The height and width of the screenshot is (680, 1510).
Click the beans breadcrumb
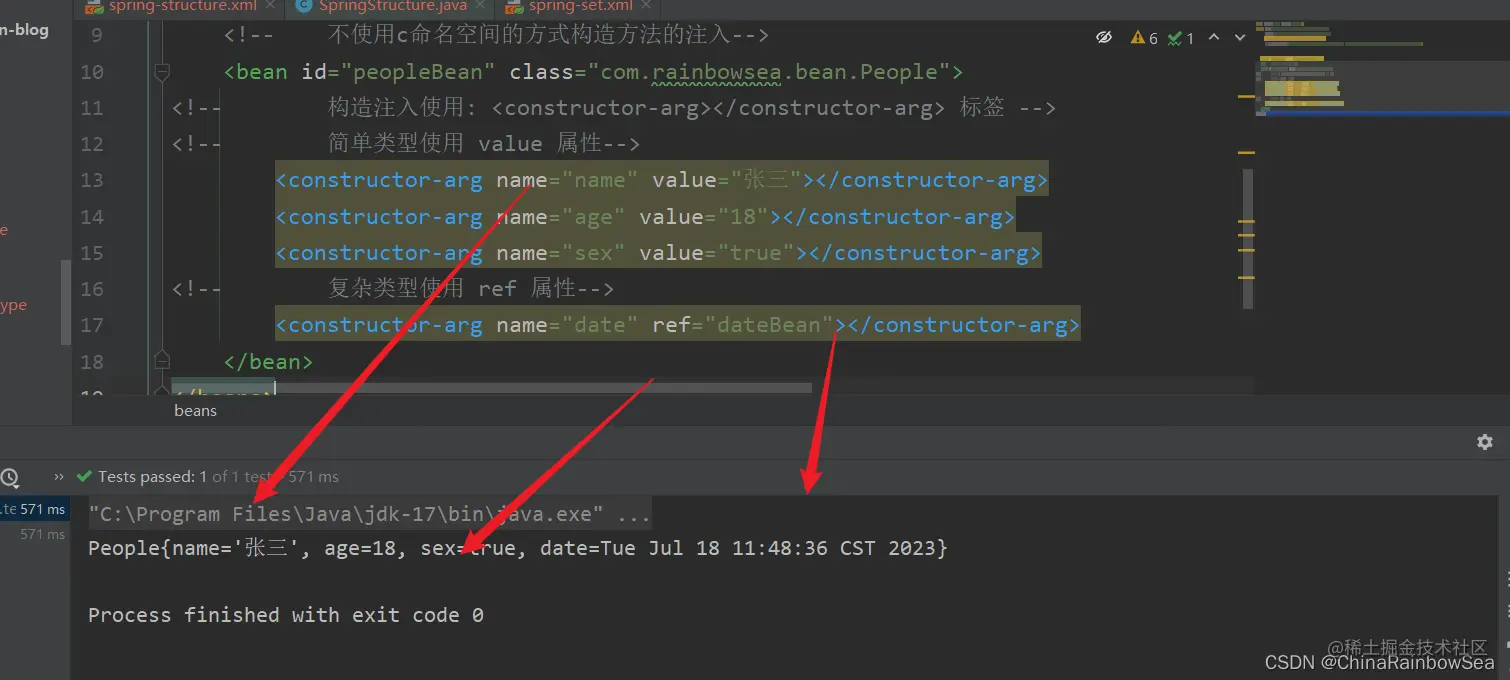tap(195, 410)
